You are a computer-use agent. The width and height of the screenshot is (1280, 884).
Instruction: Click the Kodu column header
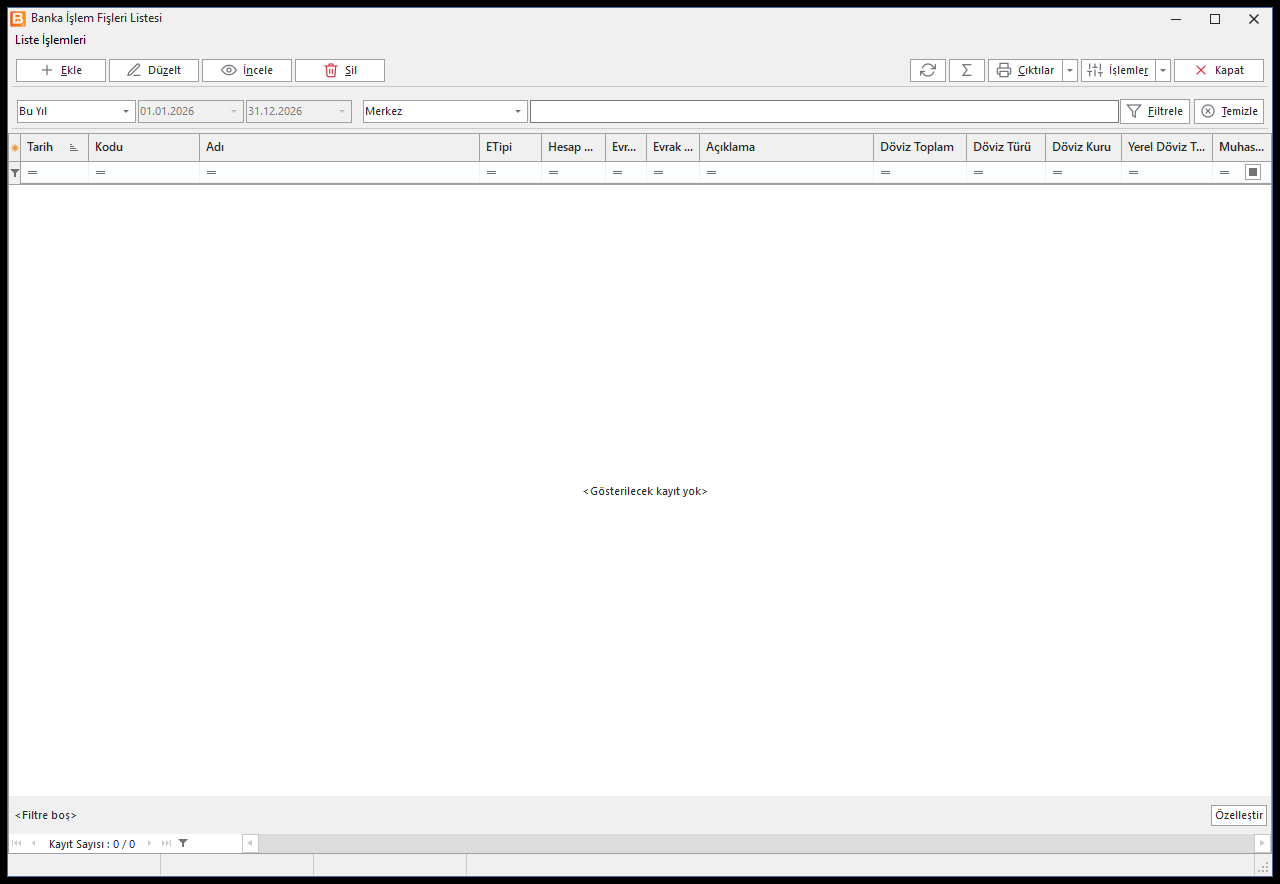[x=144, y=147]
